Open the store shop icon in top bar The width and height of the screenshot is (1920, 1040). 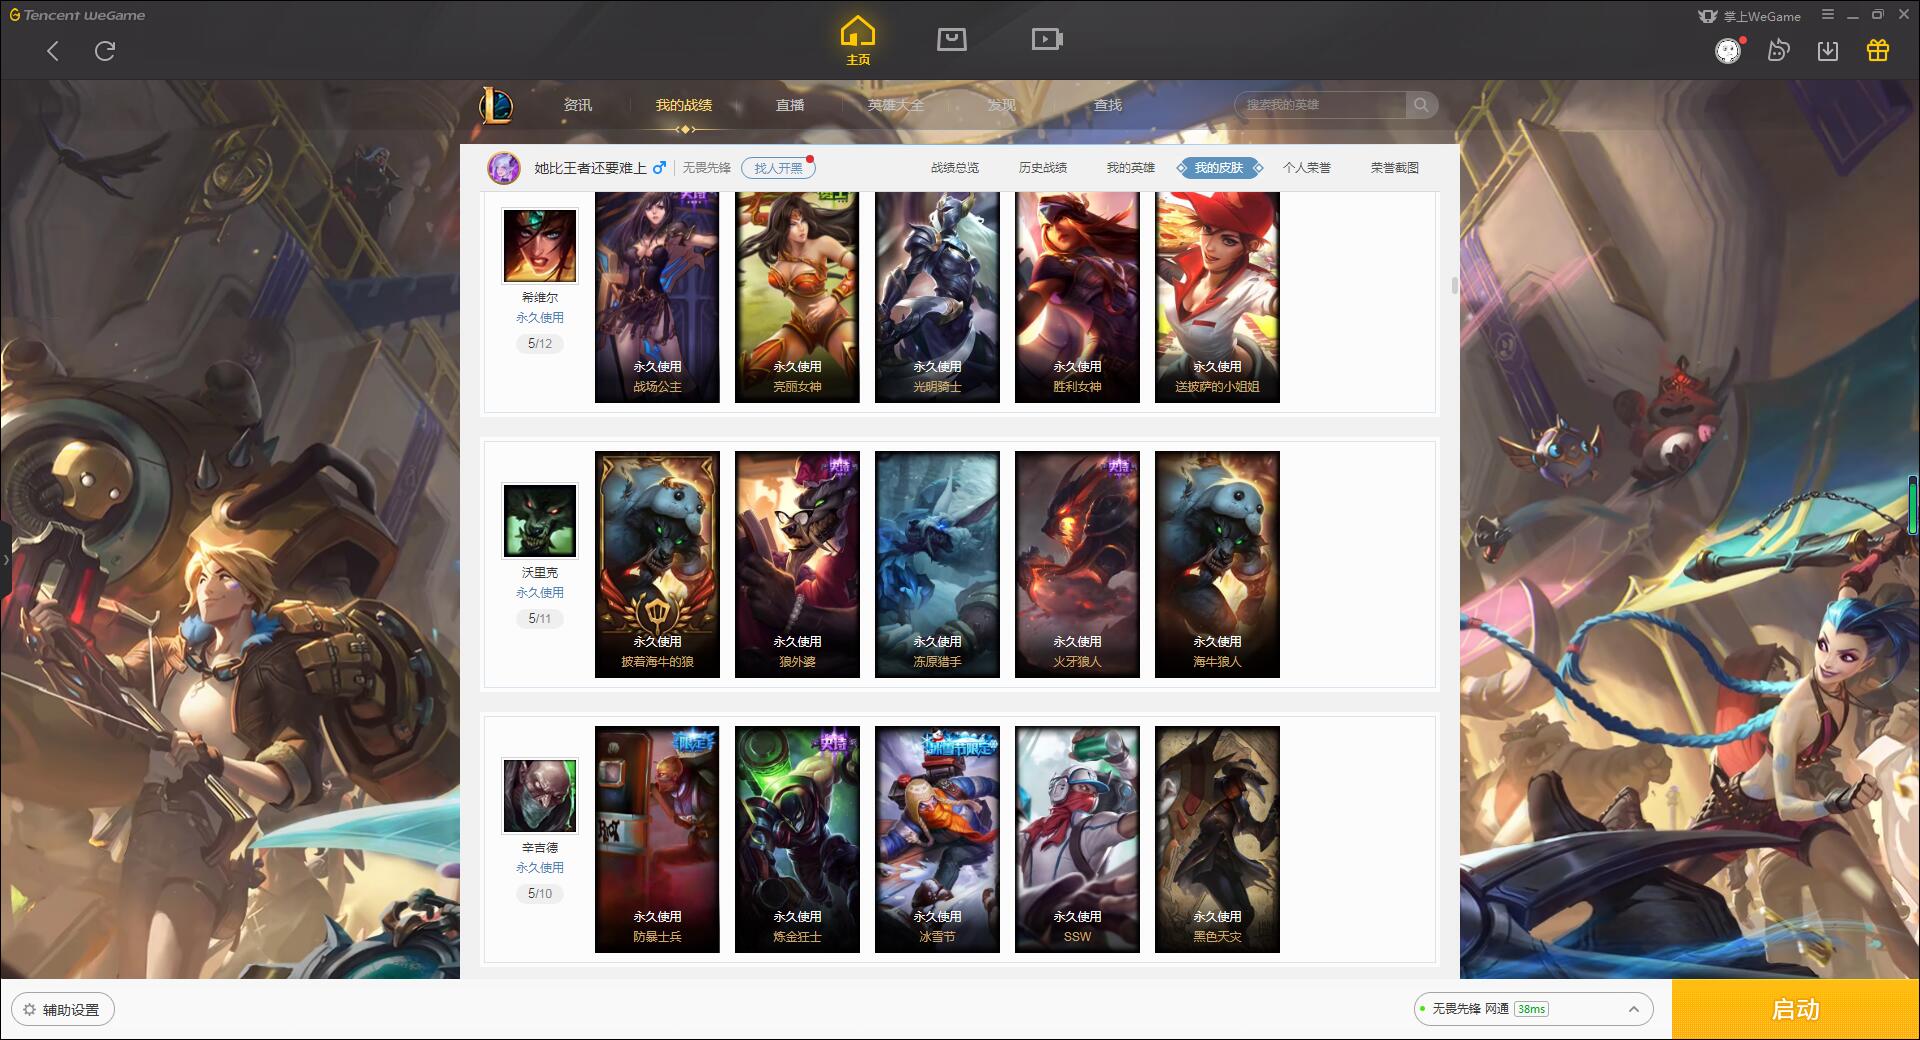click(x=951, y=39)
